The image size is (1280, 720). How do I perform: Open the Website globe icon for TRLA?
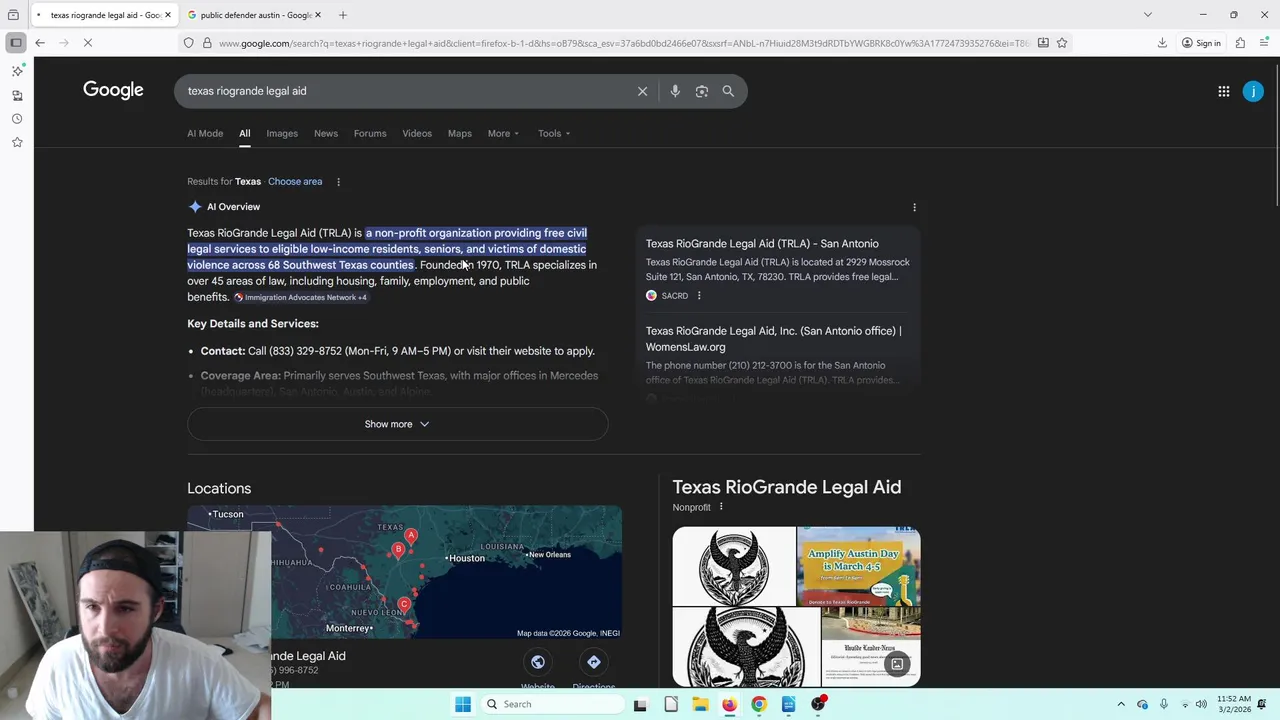click(538, 662)
